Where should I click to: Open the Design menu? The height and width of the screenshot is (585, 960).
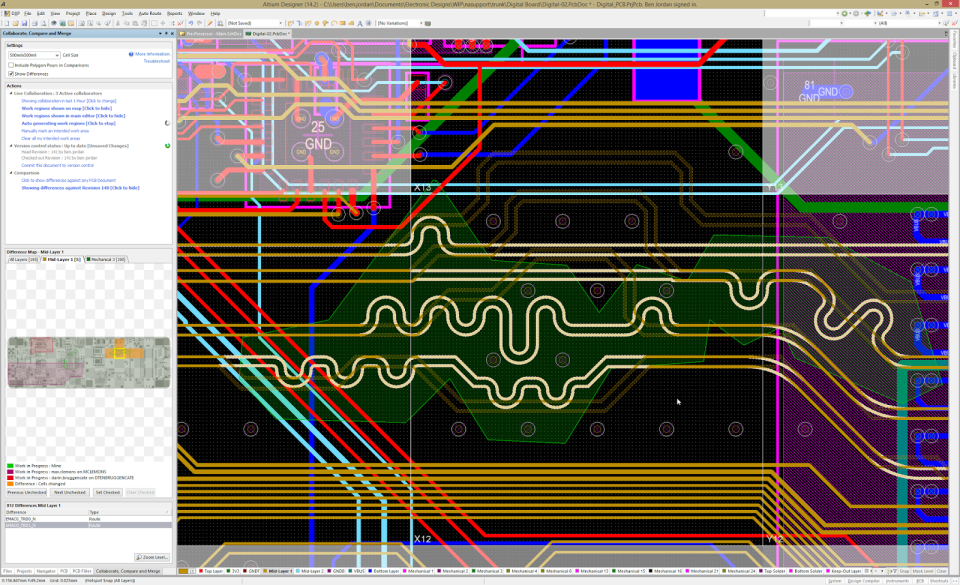(x=110, y=15)
